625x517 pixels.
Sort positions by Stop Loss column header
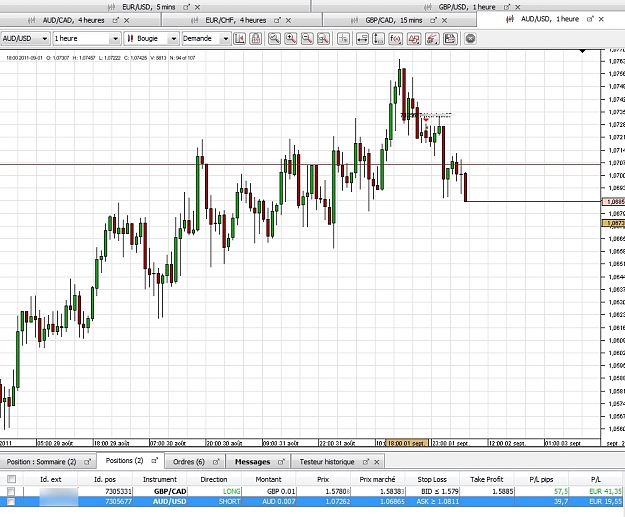pos(432,479)
